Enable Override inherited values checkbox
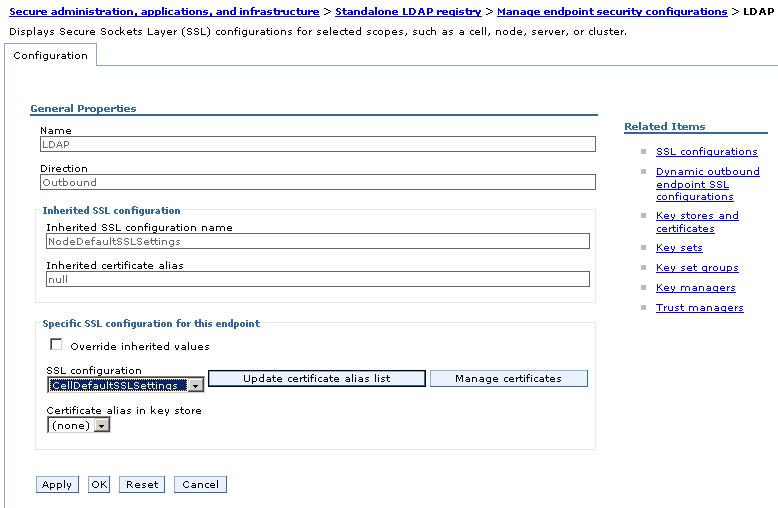This screenshot has width=778, height=508. (56, 344)
